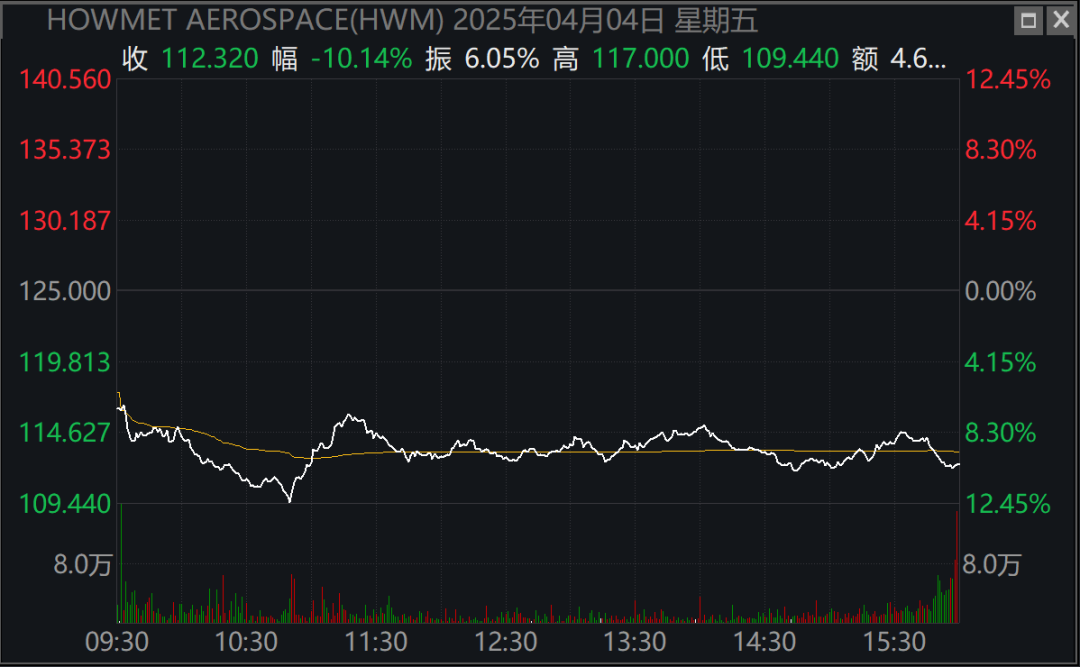Click the intraday low point on price line

[x=289, y=500]
